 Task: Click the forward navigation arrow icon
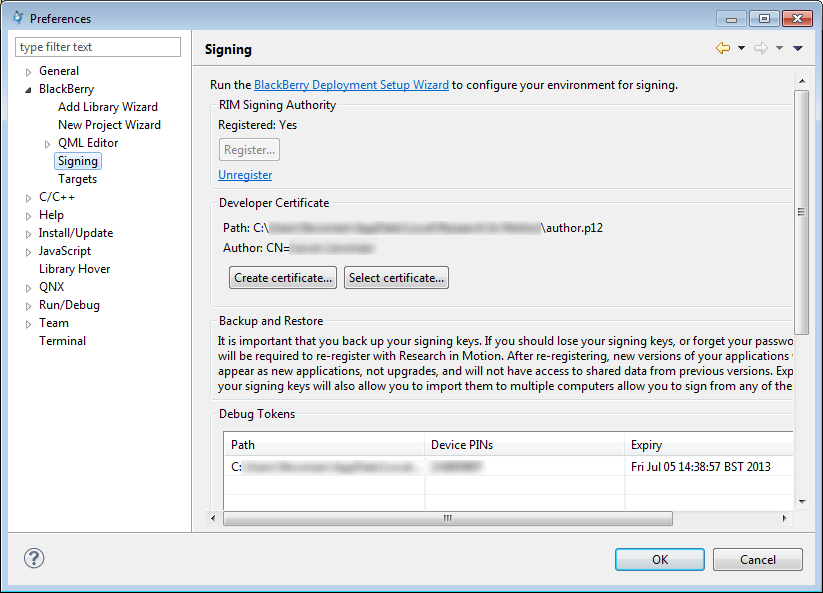[x=761, y=48]
